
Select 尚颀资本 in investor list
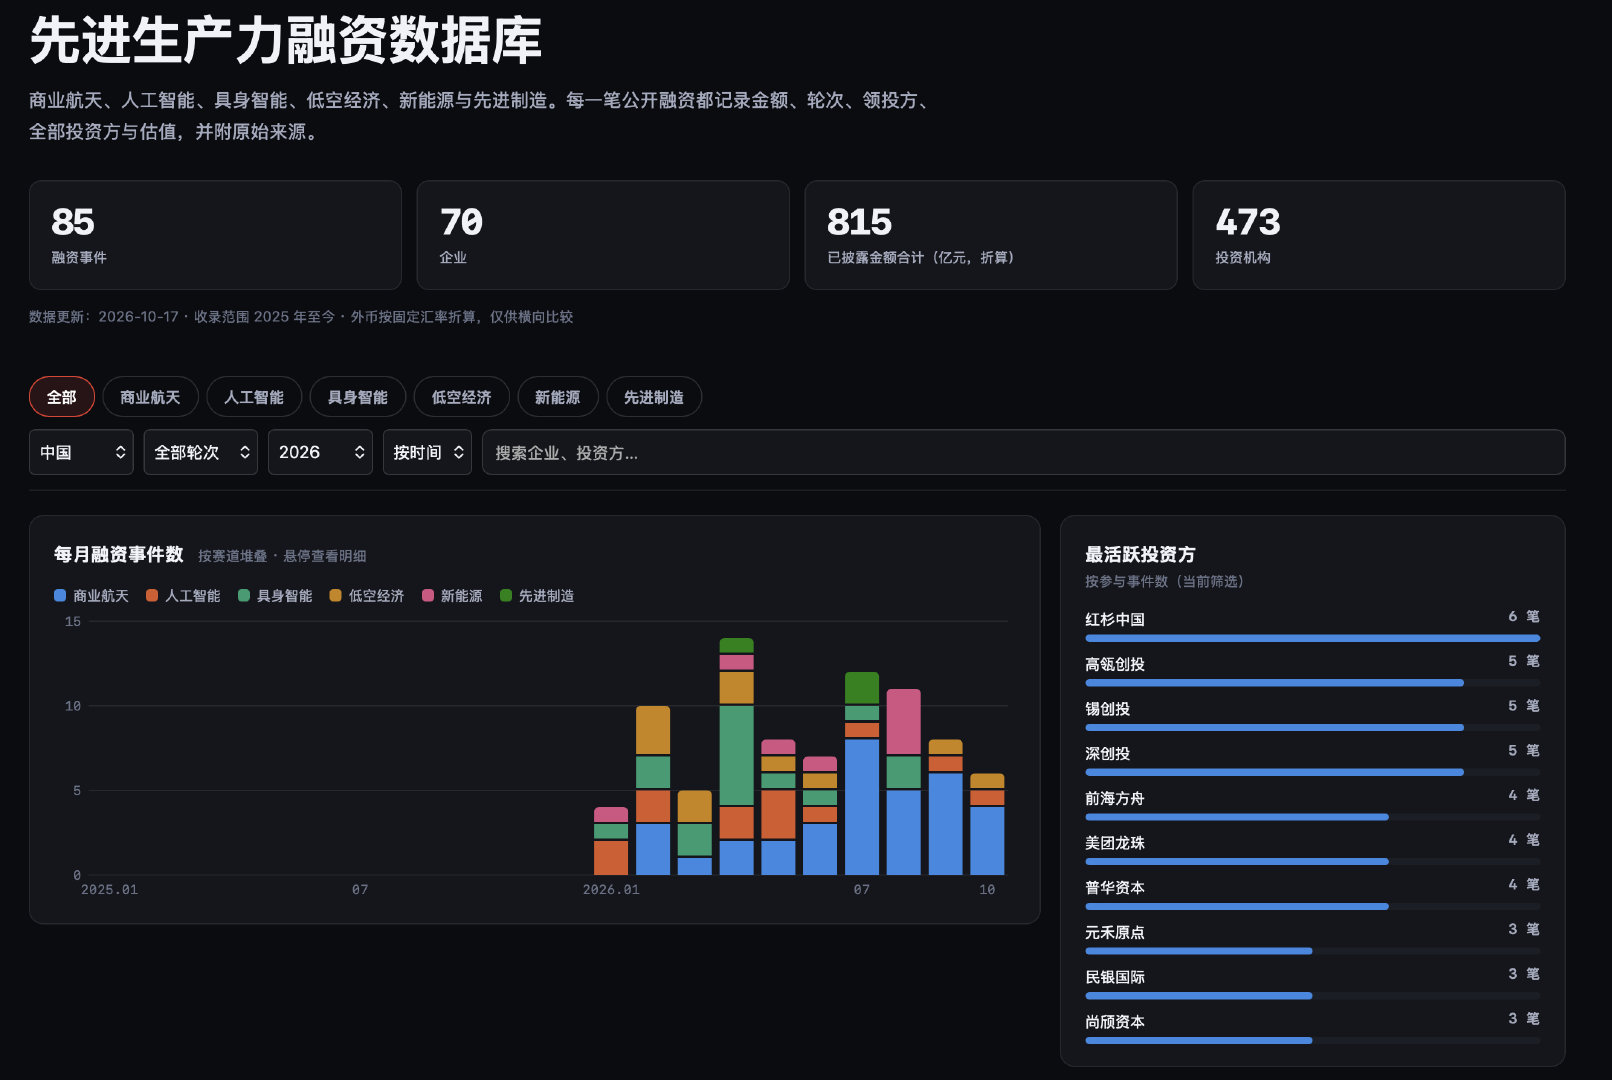1312,1029
